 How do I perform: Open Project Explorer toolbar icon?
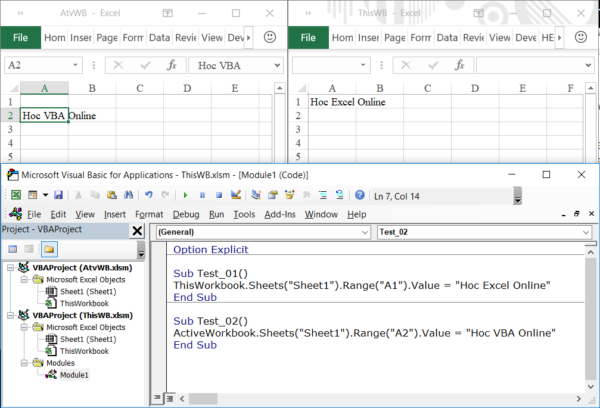click(256, 195)
